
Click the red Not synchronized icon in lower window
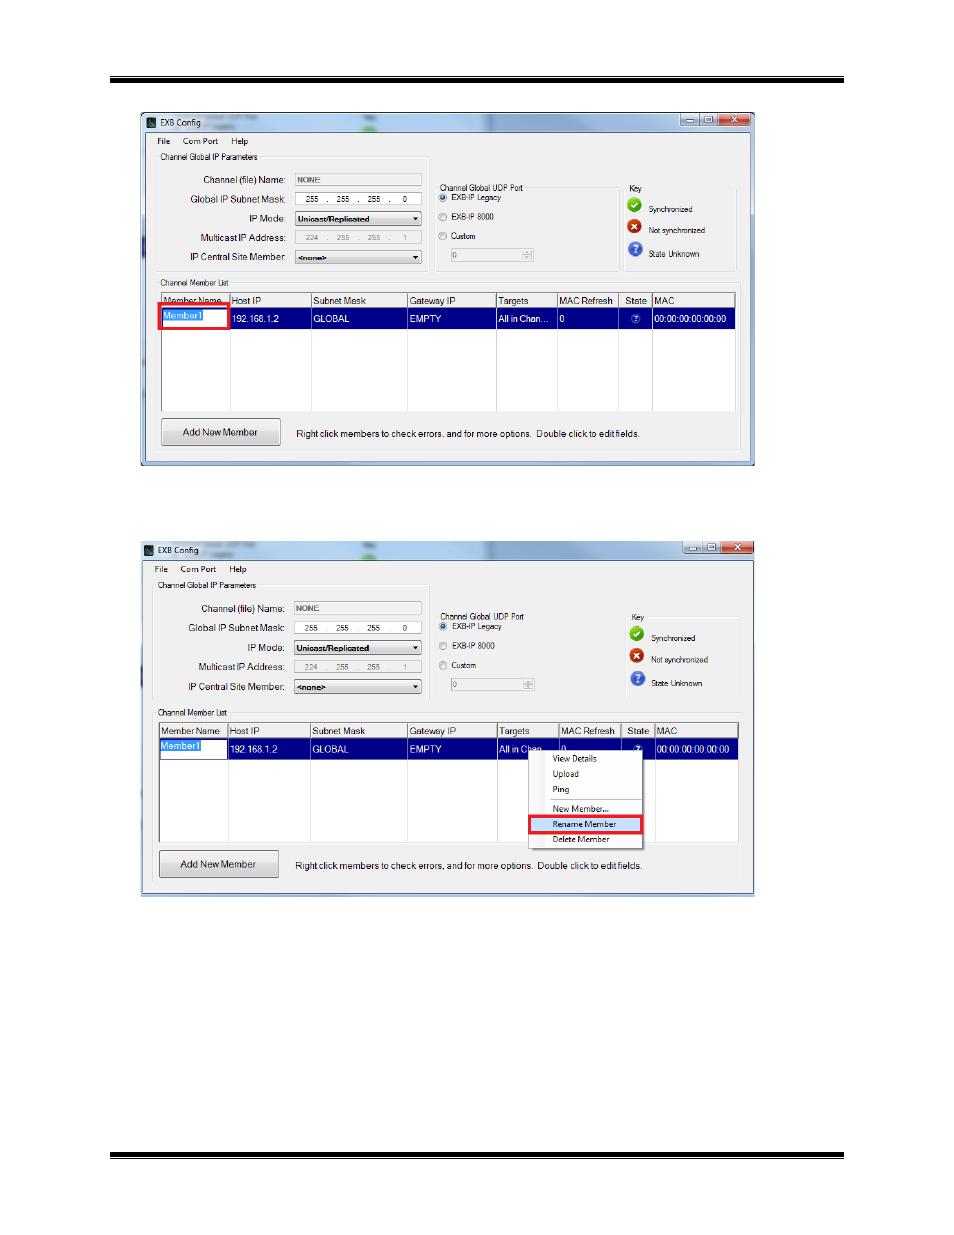pos(637,656)
